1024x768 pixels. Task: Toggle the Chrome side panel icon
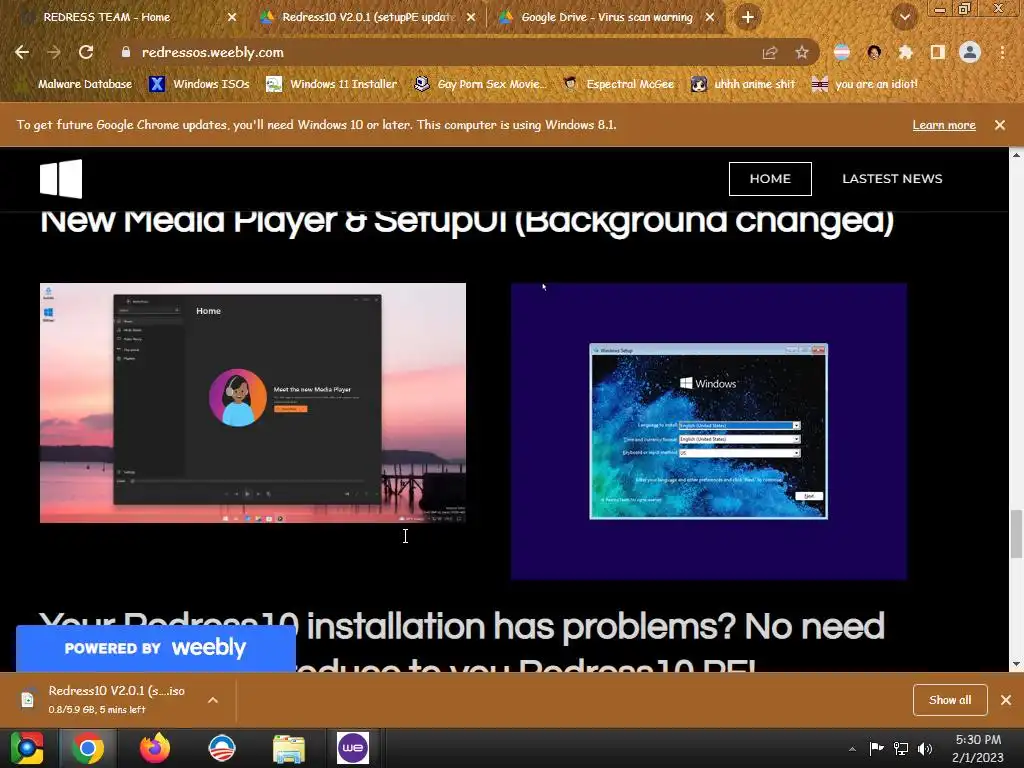(x=938, y=52)
